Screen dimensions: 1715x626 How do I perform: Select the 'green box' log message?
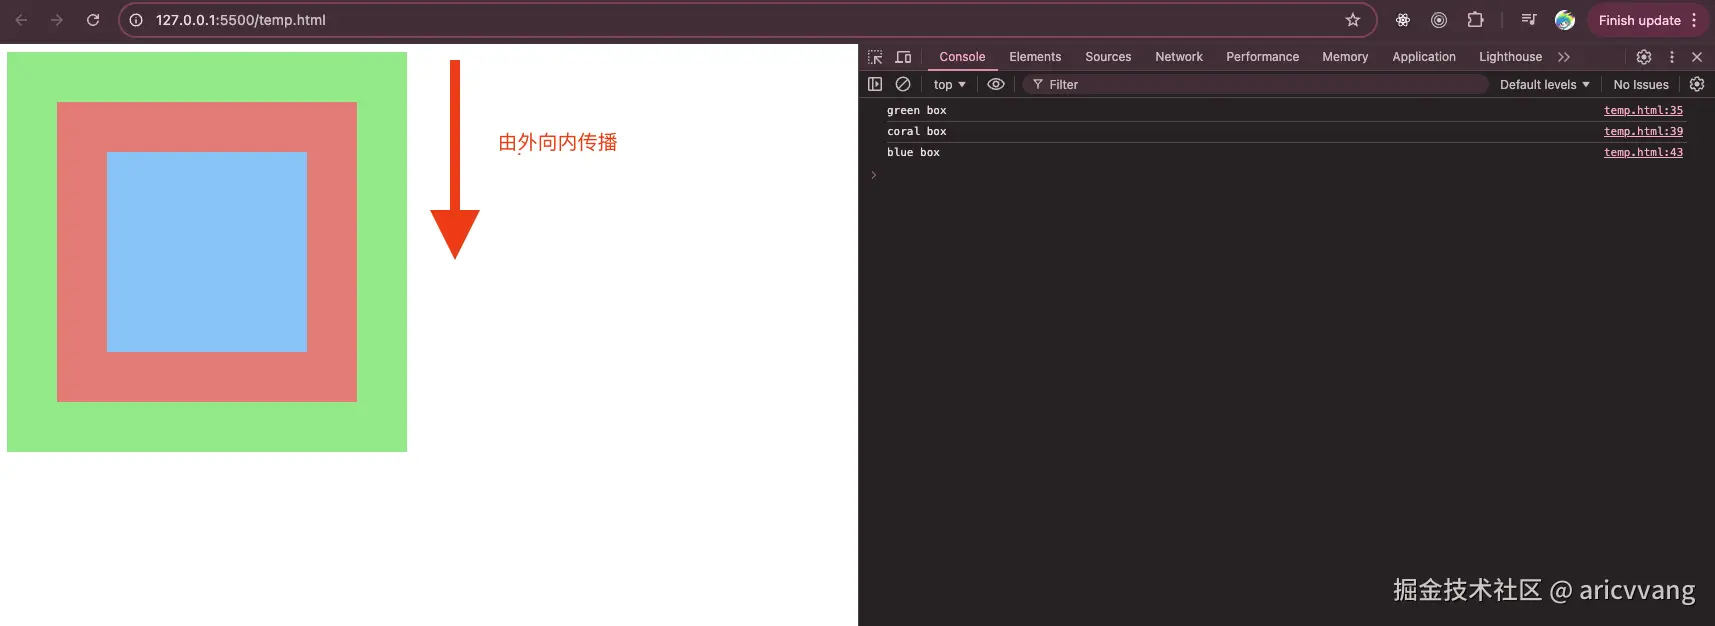[x=916, y=111]
